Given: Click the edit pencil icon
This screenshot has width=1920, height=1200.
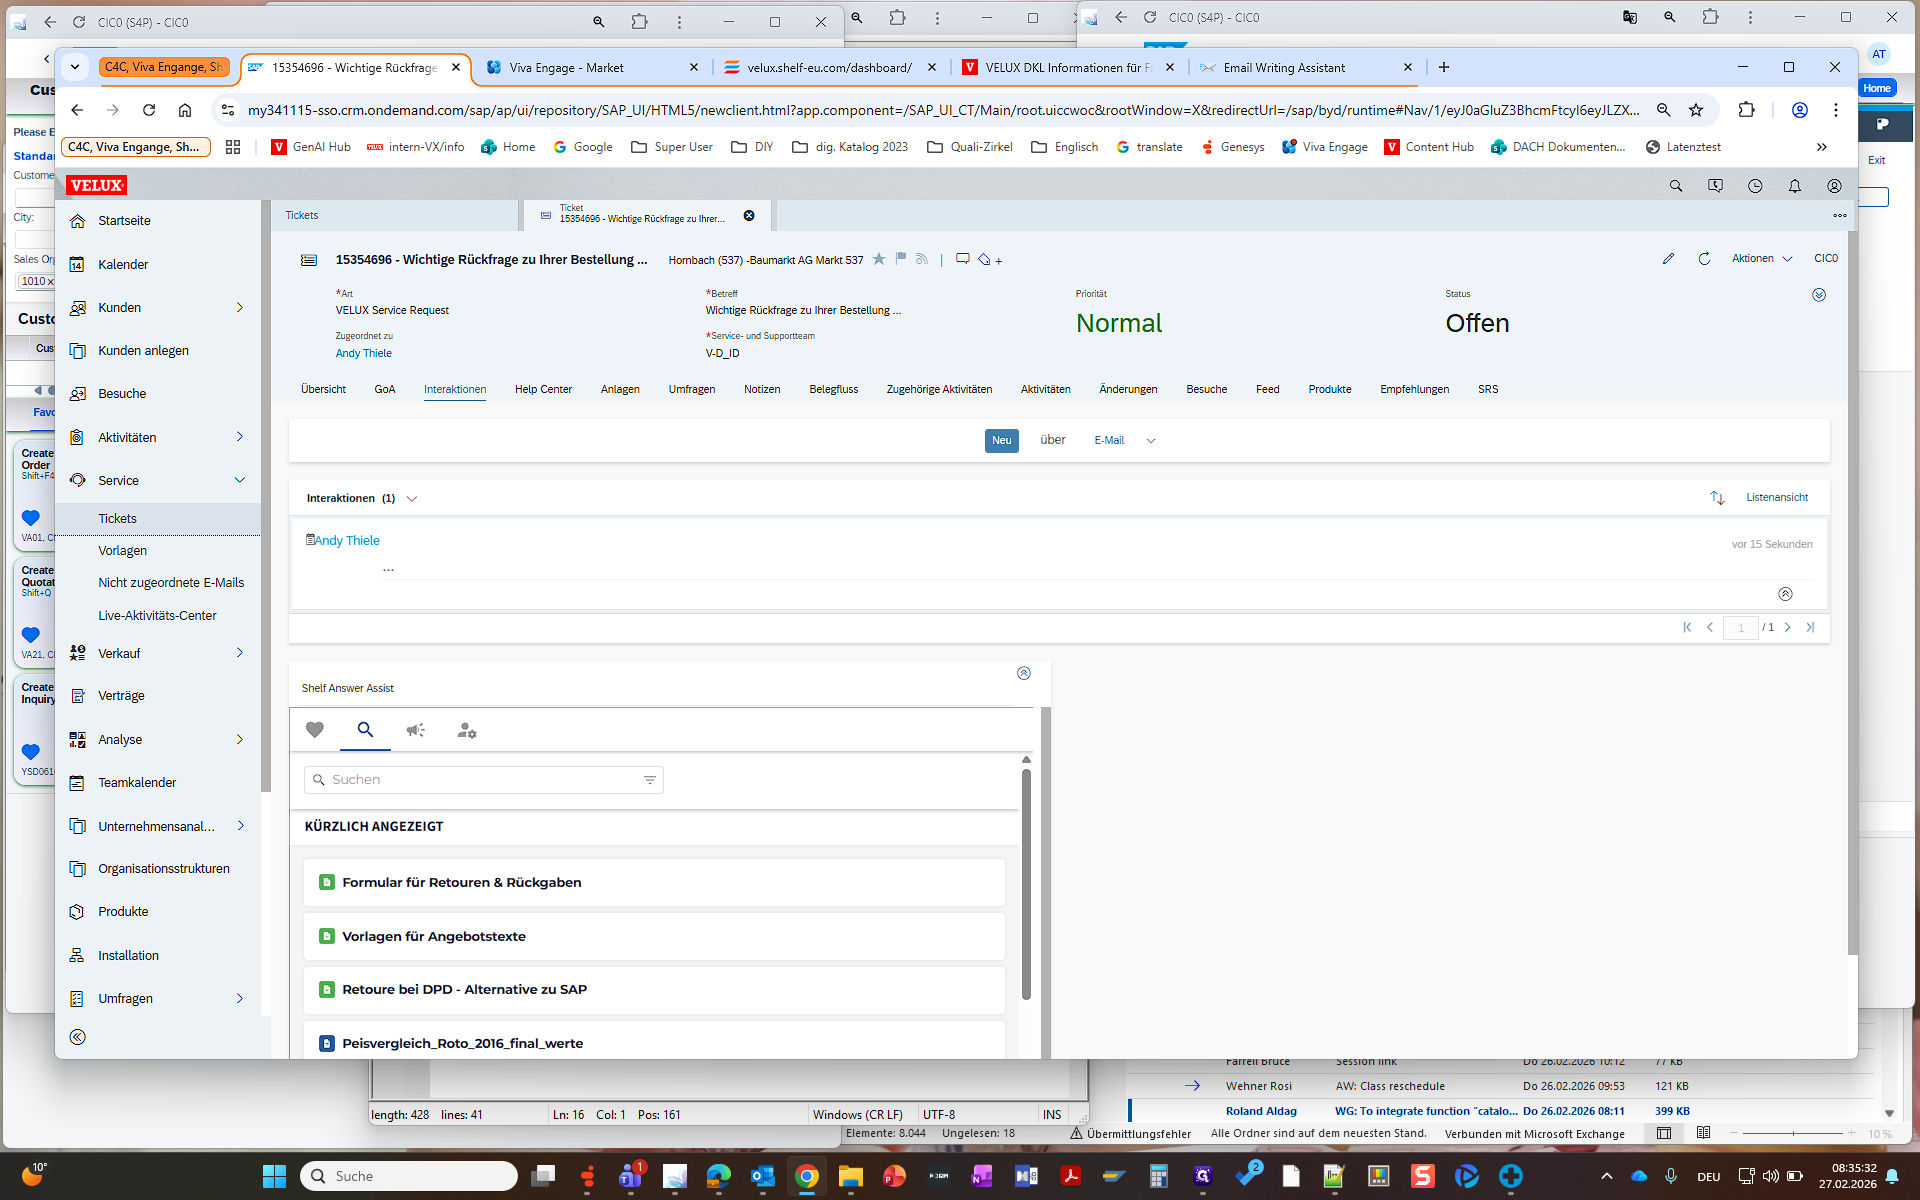Looking at the screenshot, I should tap(1668, 259).
